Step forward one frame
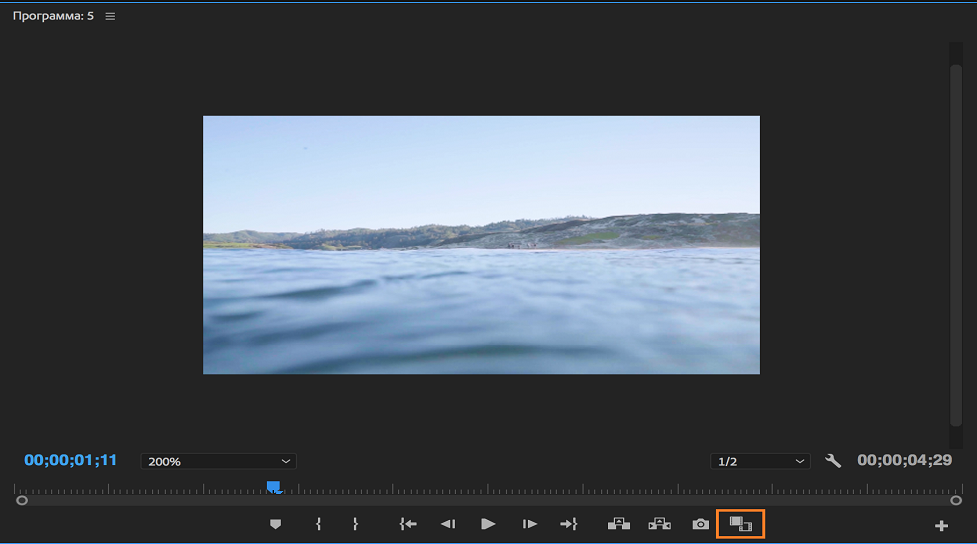 tap(530, 524)
